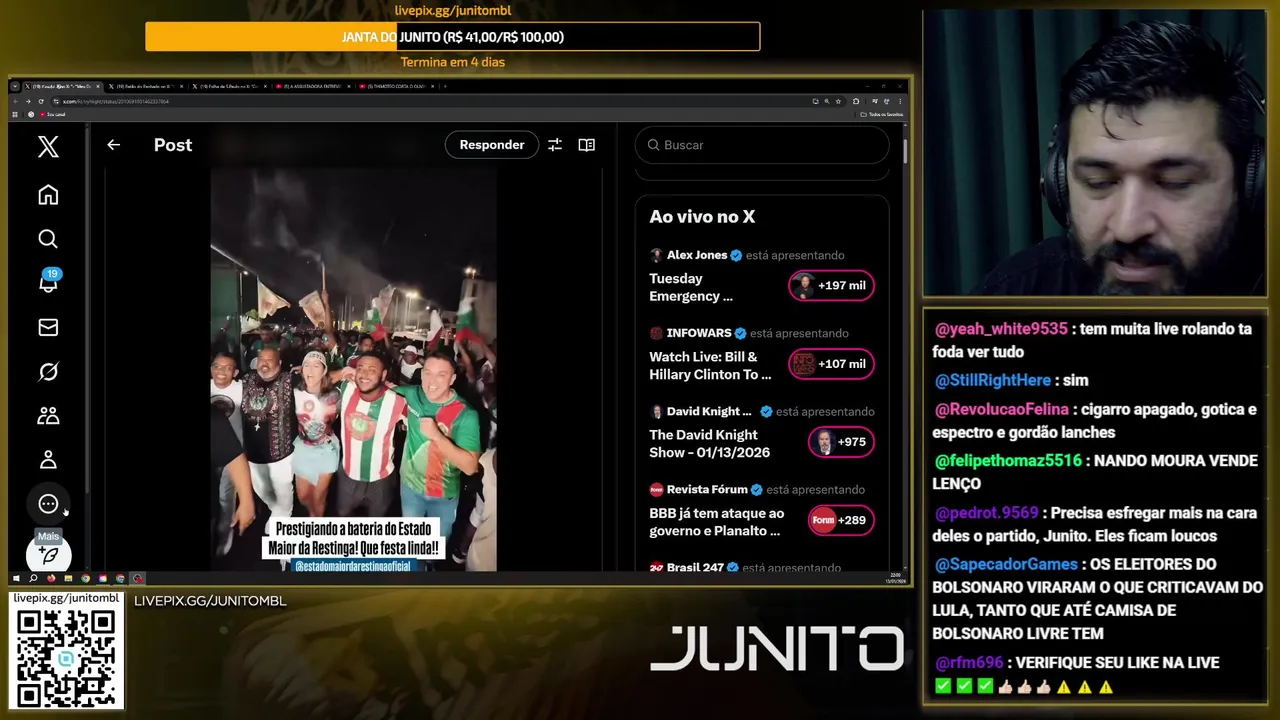Click the @estadomaiordarestingaoficial tag in video
This screenshot has height=720, width=1280.
(x=353, y=566)
